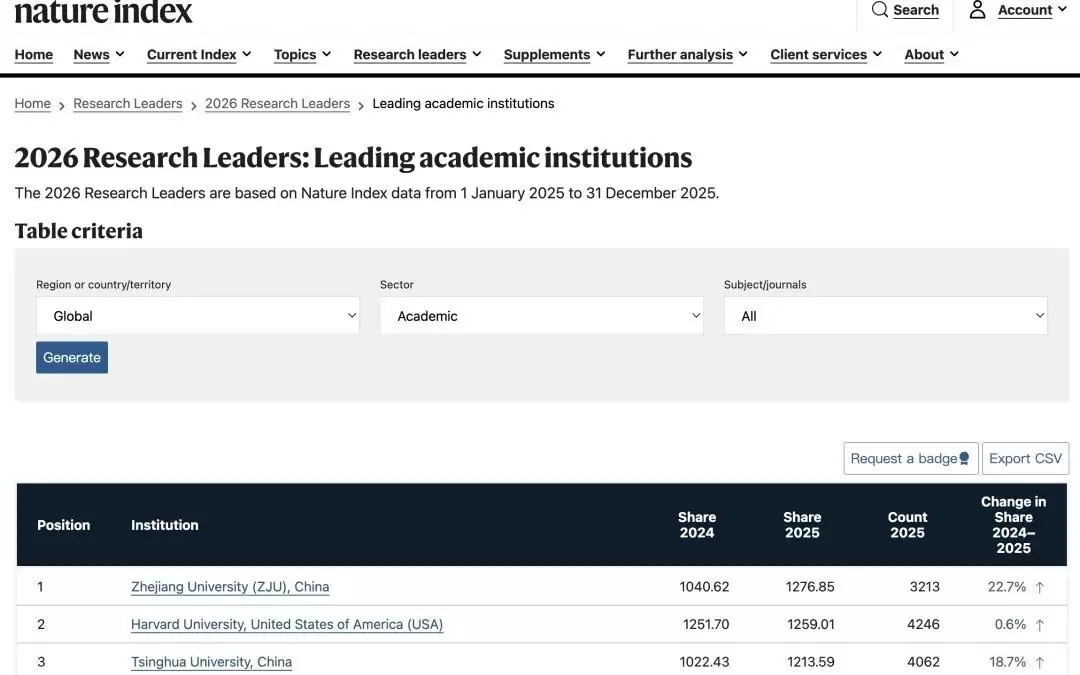Click the up arrow next to 22.7%
This screenshot has height=675, width=1080.
[x=1040, y=588]
